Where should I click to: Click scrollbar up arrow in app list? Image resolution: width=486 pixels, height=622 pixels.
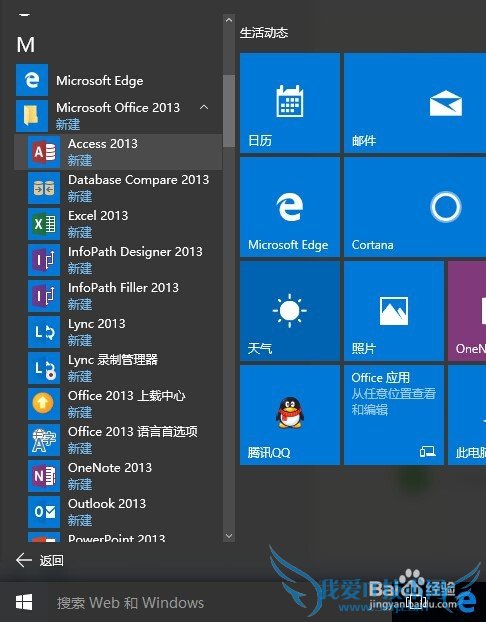point(229,20)
